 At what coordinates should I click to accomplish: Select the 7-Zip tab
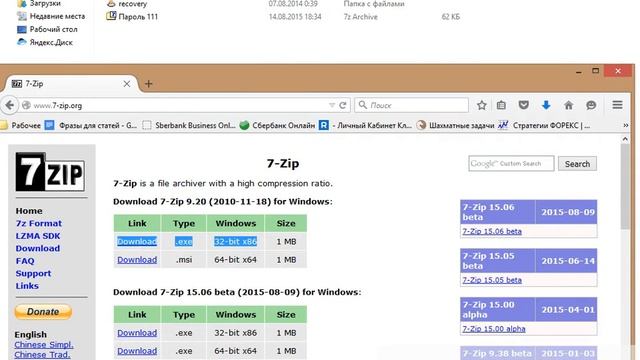coord(71,84)
